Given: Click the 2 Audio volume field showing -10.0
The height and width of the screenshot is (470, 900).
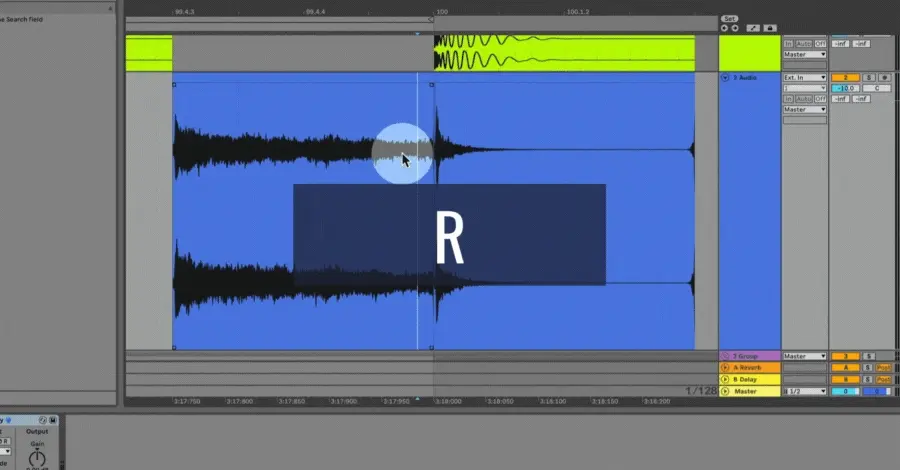Looking at the screenshot, I should 845,88.
